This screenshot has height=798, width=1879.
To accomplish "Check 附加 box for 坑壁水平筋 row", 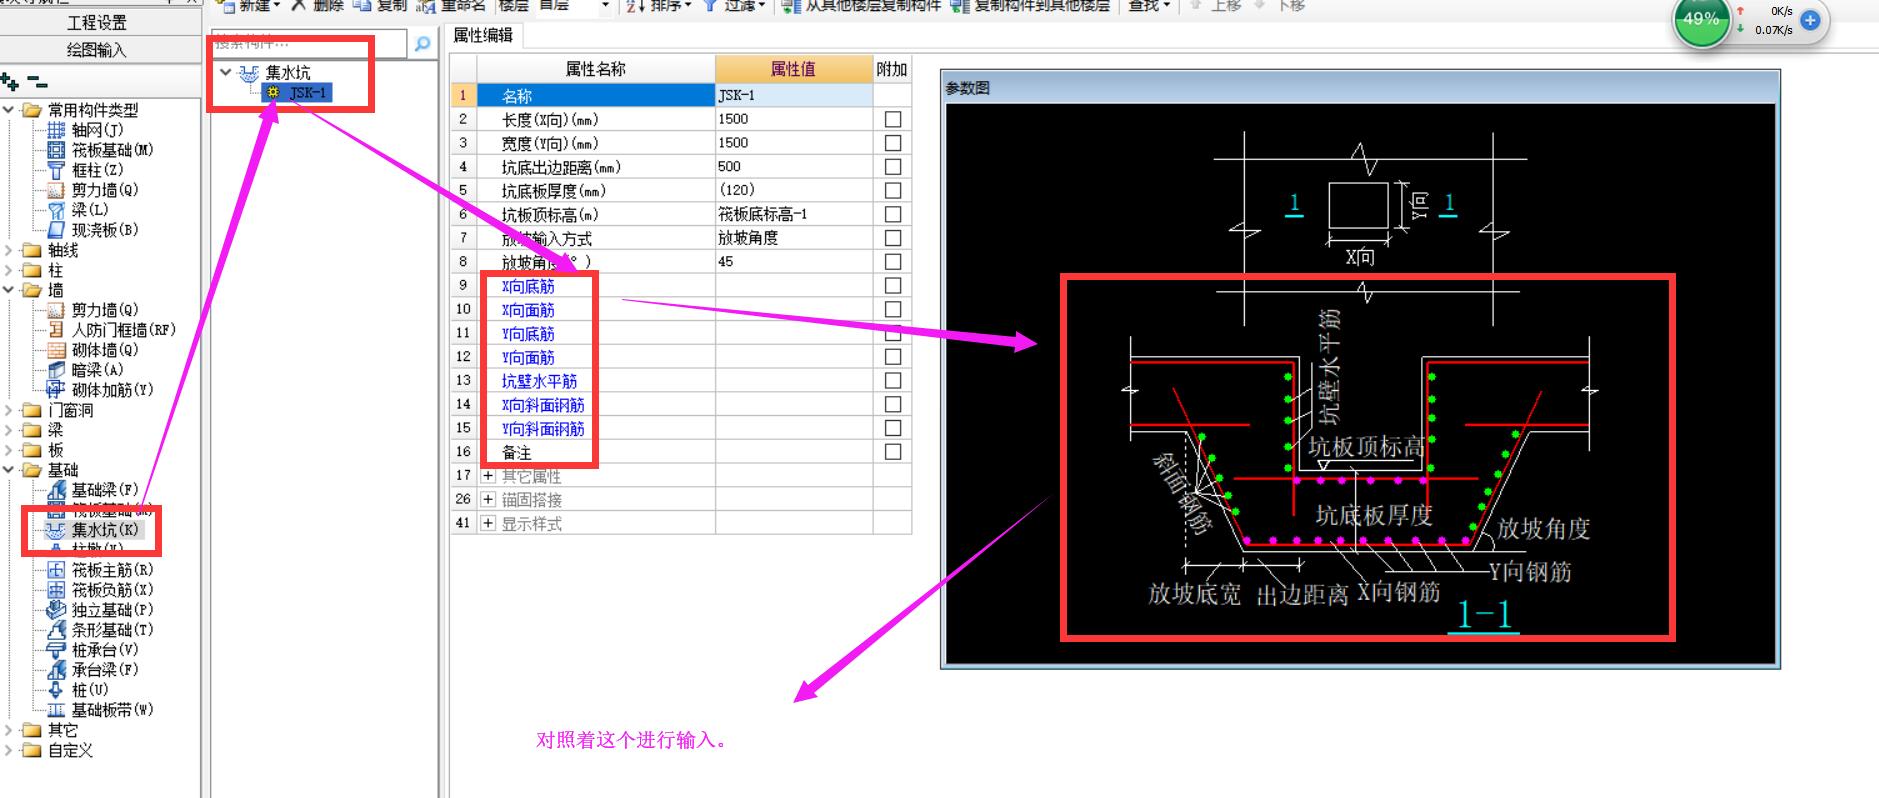I will 893,381.
